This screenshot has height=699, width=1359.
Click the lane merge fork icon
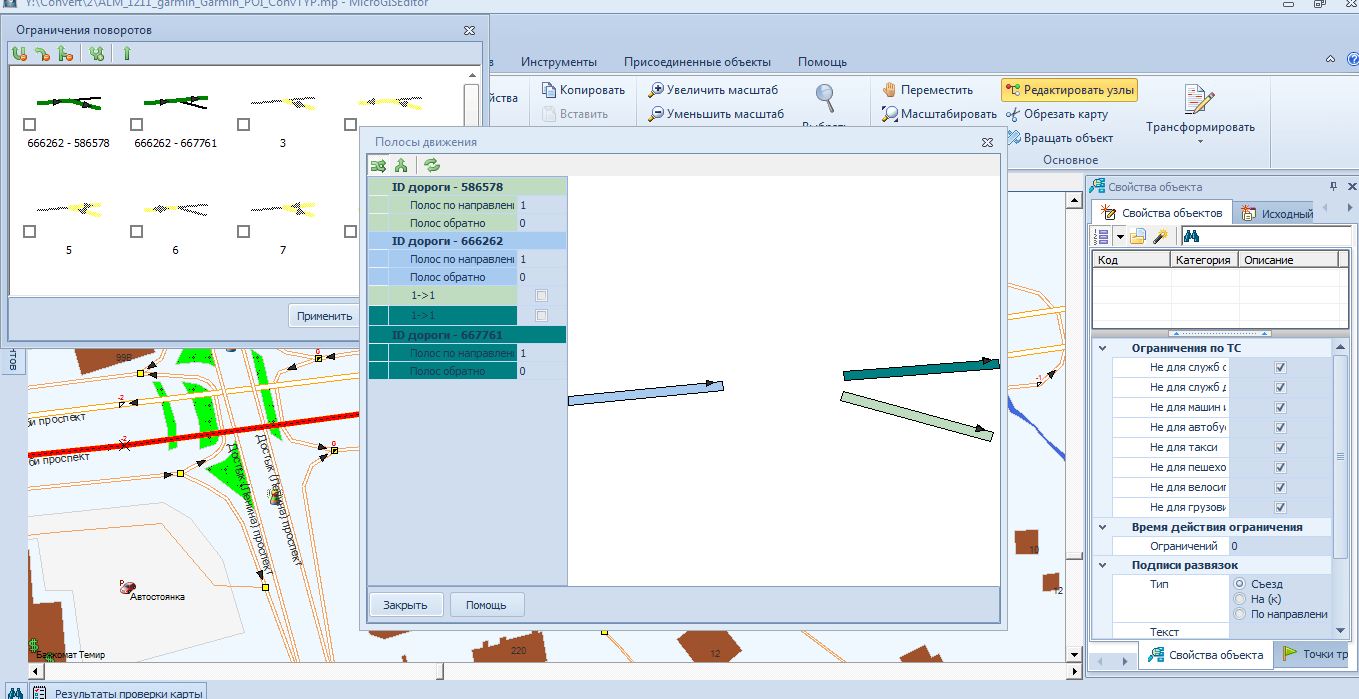[401, 166]
